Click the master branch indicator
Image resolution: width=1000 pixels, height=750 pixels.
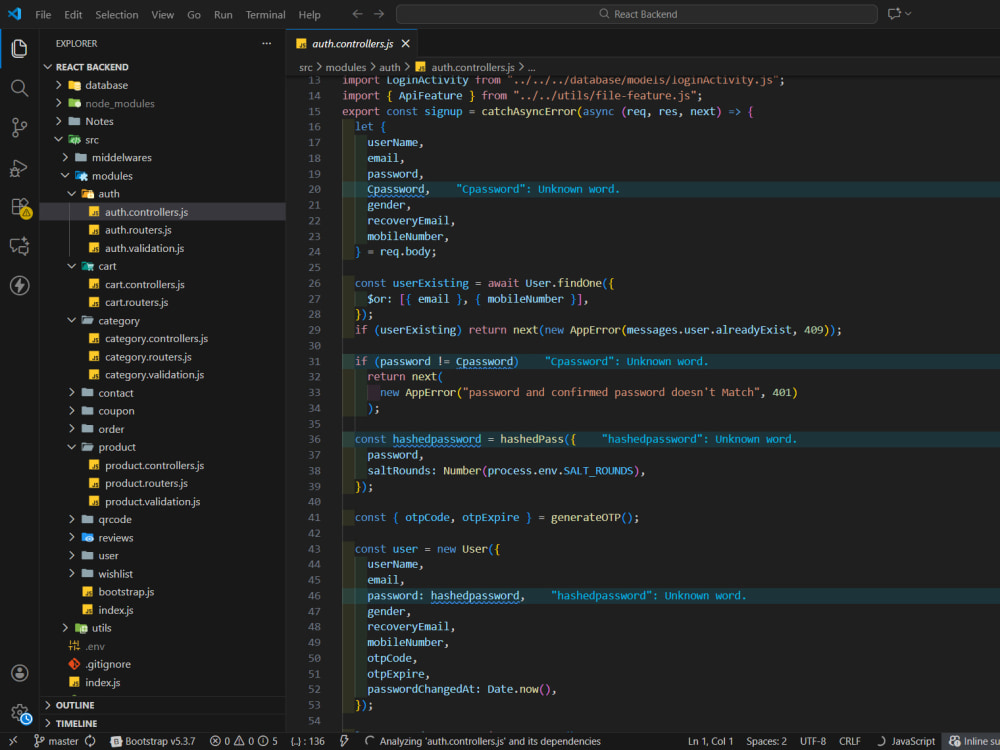(56, 741)
